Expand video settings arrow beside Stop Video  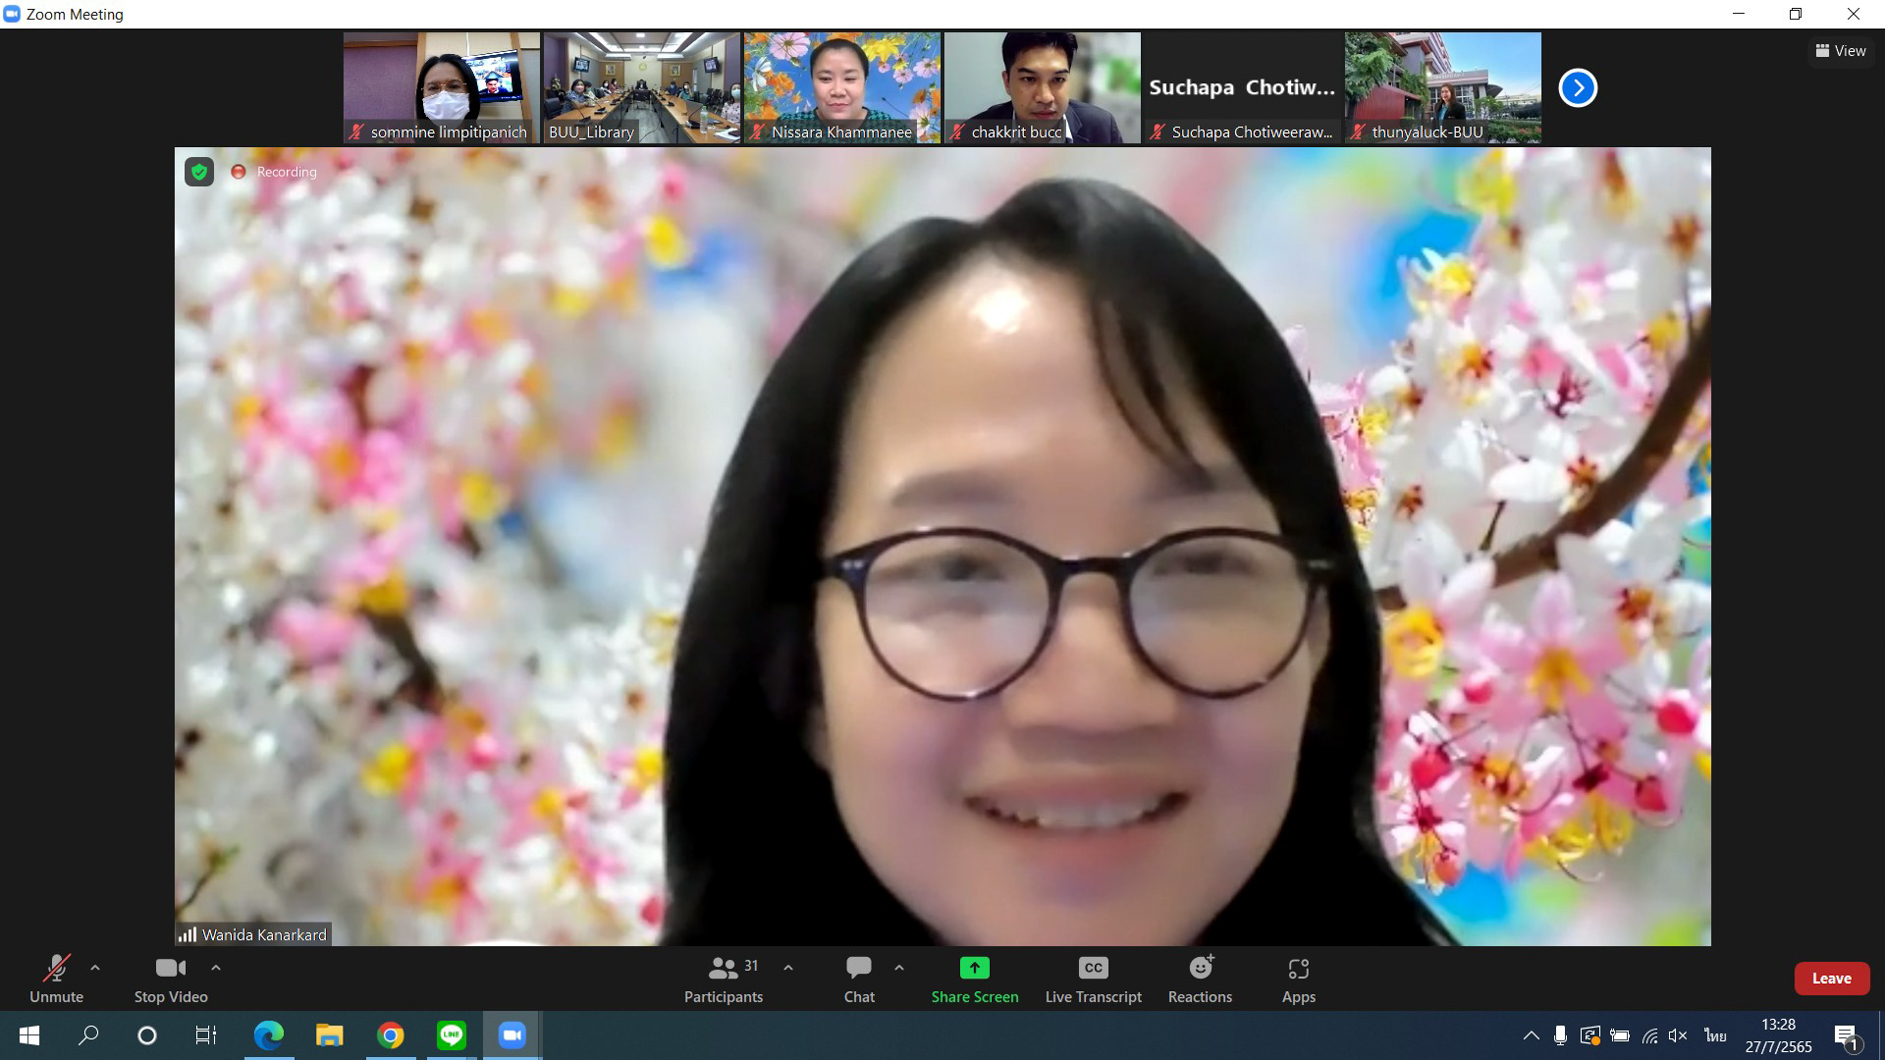(x=216, y=968)
